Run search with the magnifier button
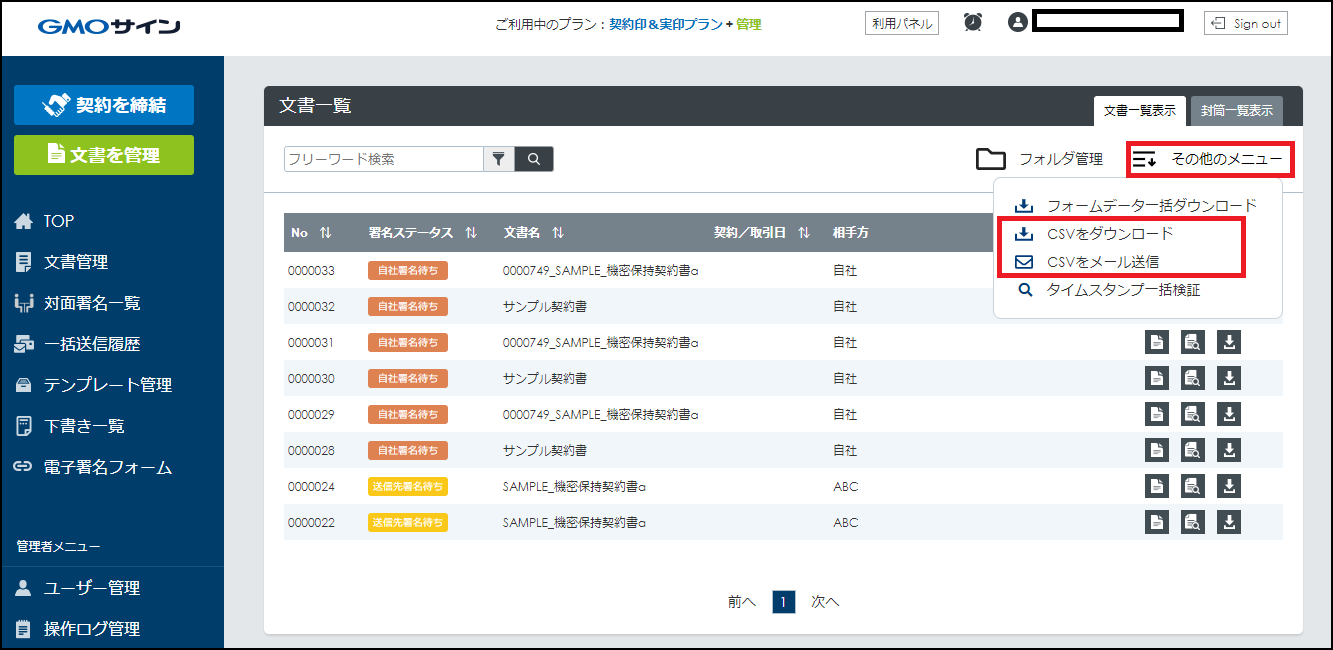The width and height of the screenshot is (1333, 650). (x=534, y=159)
